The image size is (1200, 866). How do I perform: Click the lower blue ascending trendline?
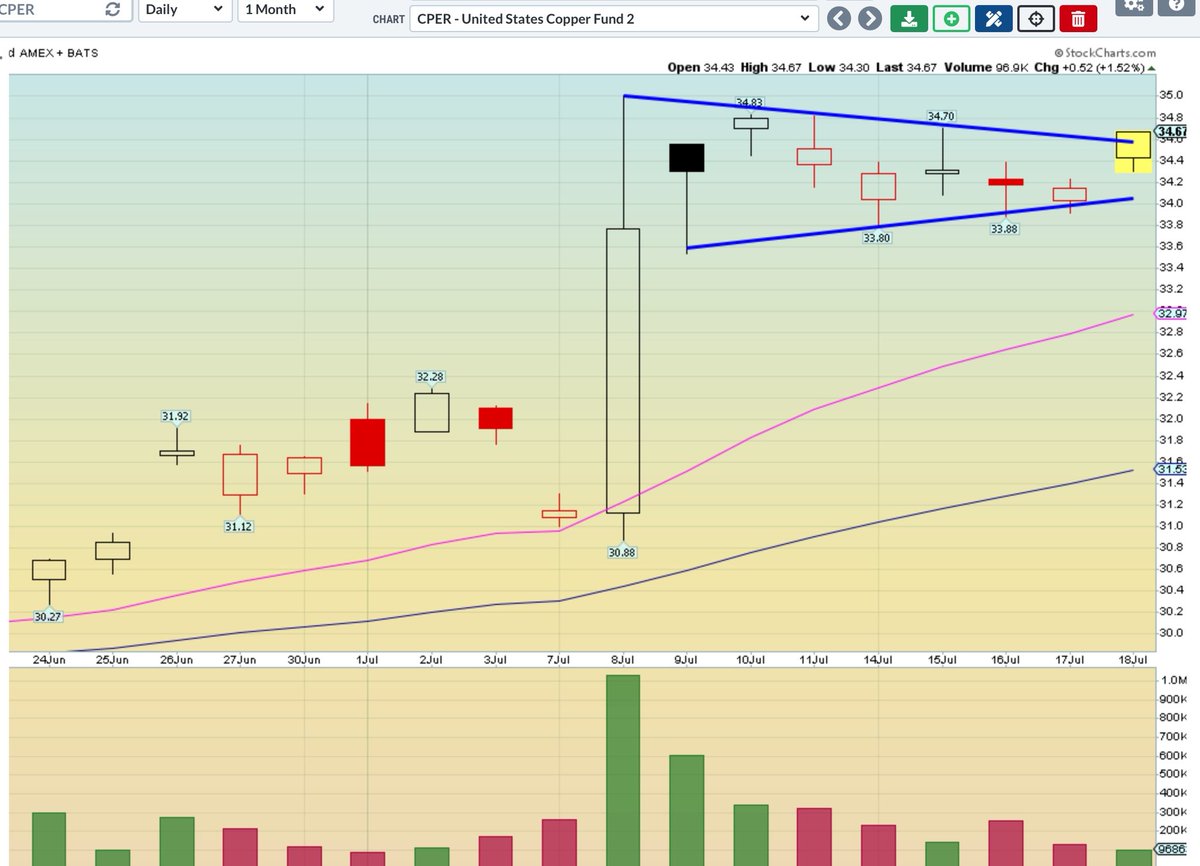pos(910,223)
